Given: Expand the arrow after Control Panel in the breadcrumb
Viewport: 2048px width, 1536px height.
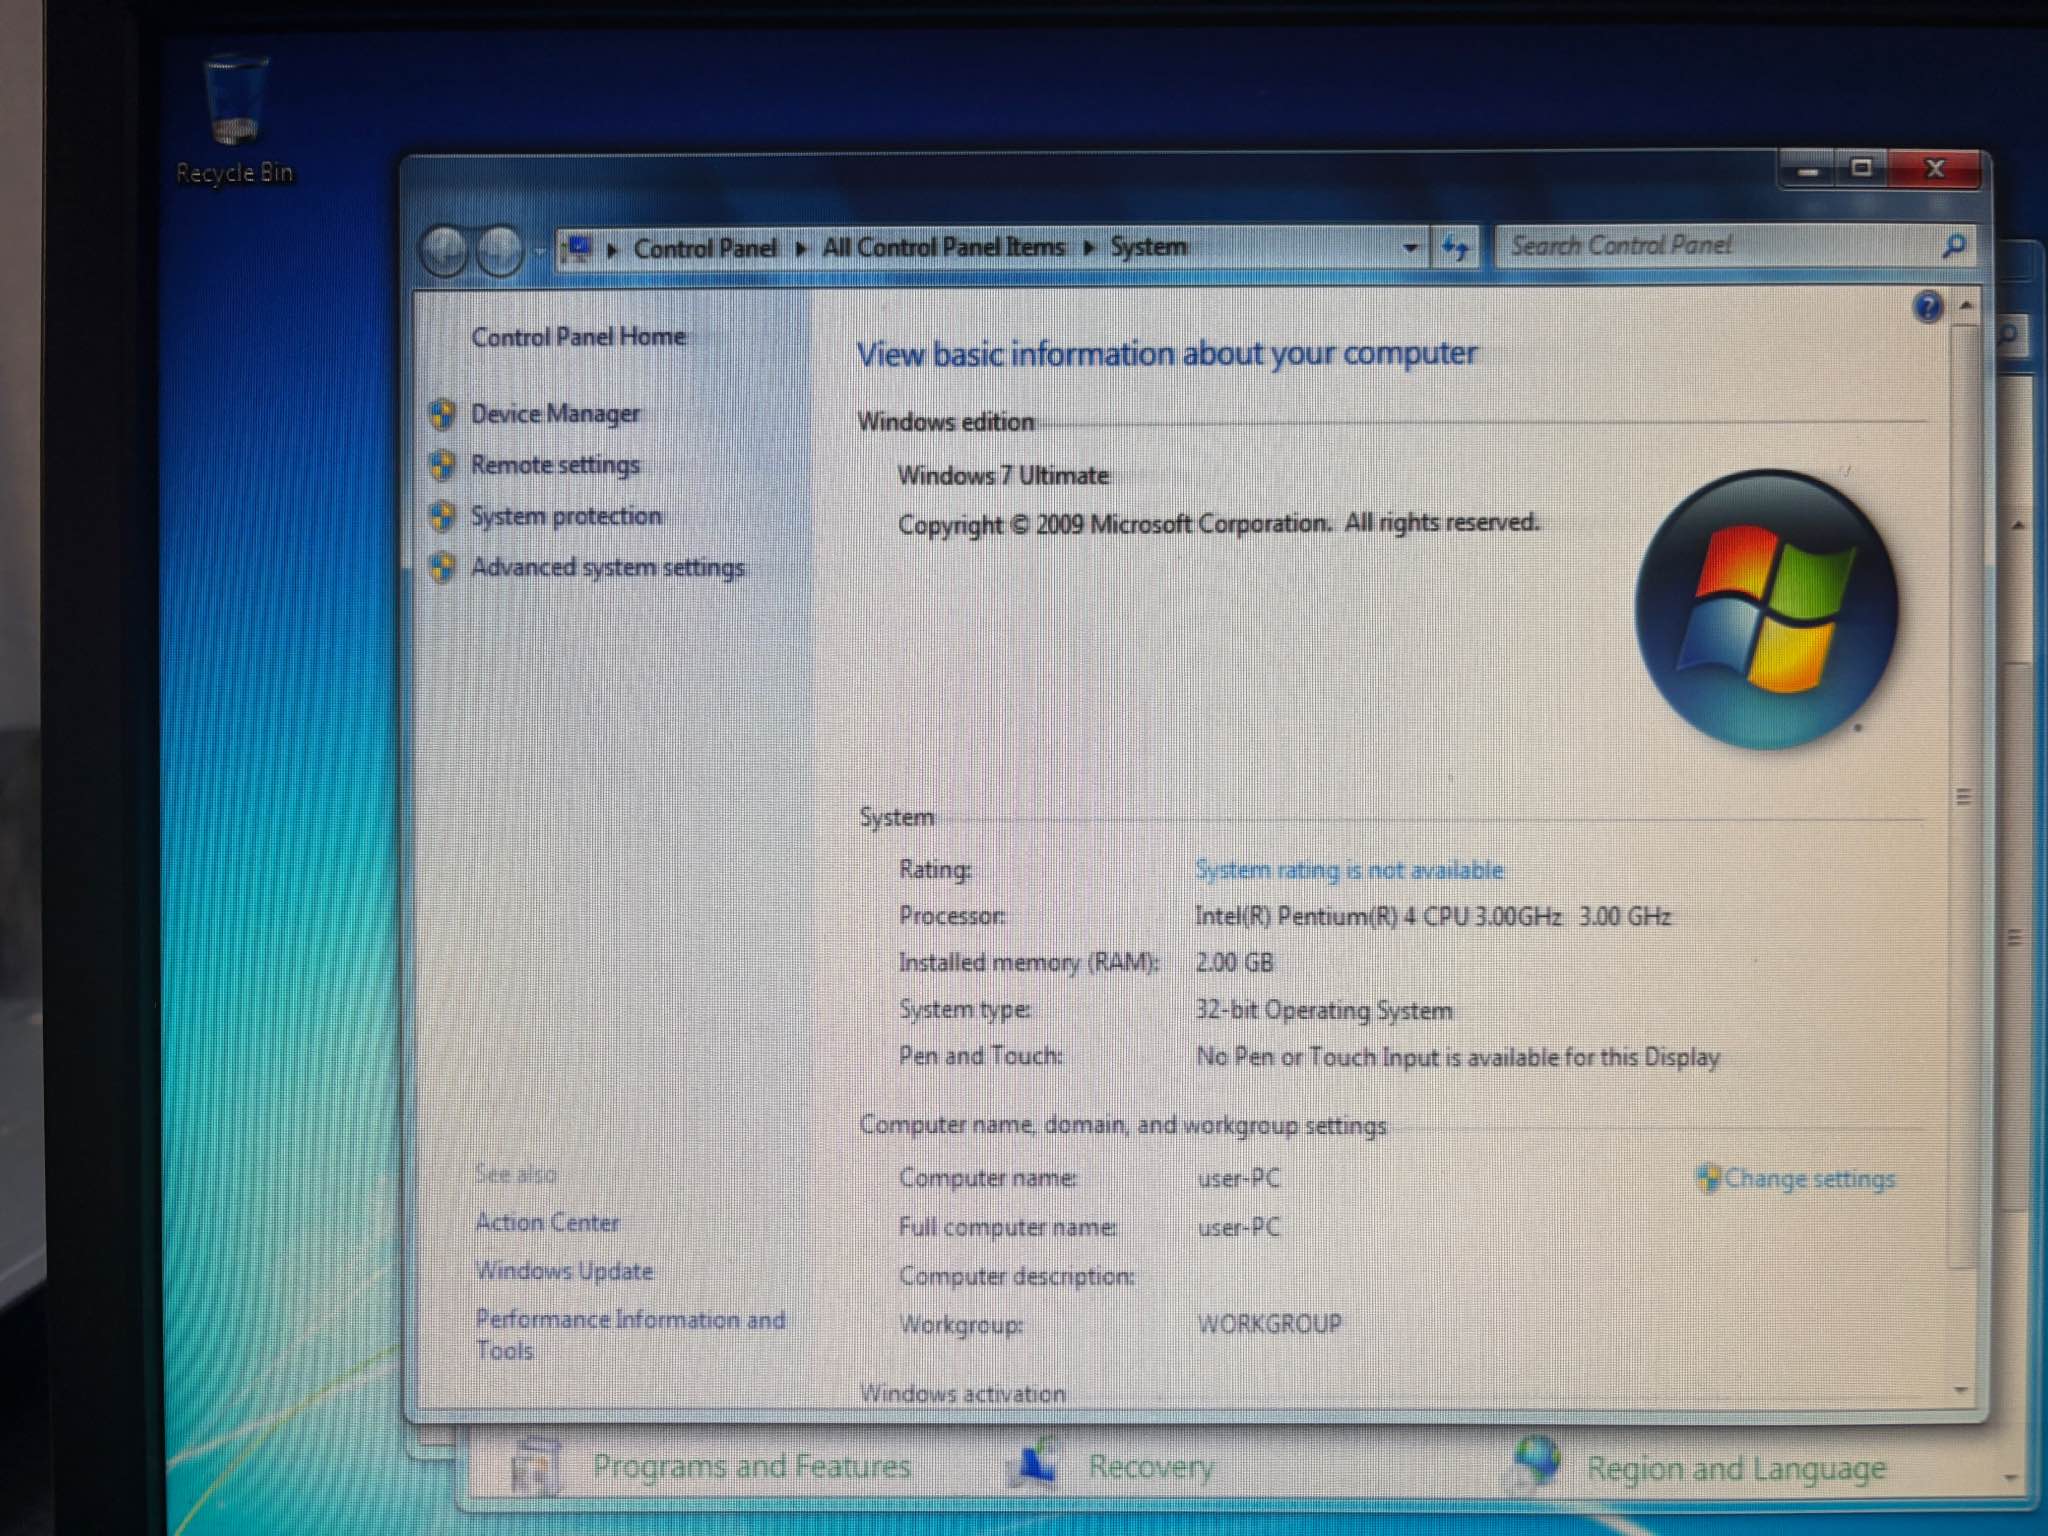Looking at the screenshot, I should [x=800, y=248].
